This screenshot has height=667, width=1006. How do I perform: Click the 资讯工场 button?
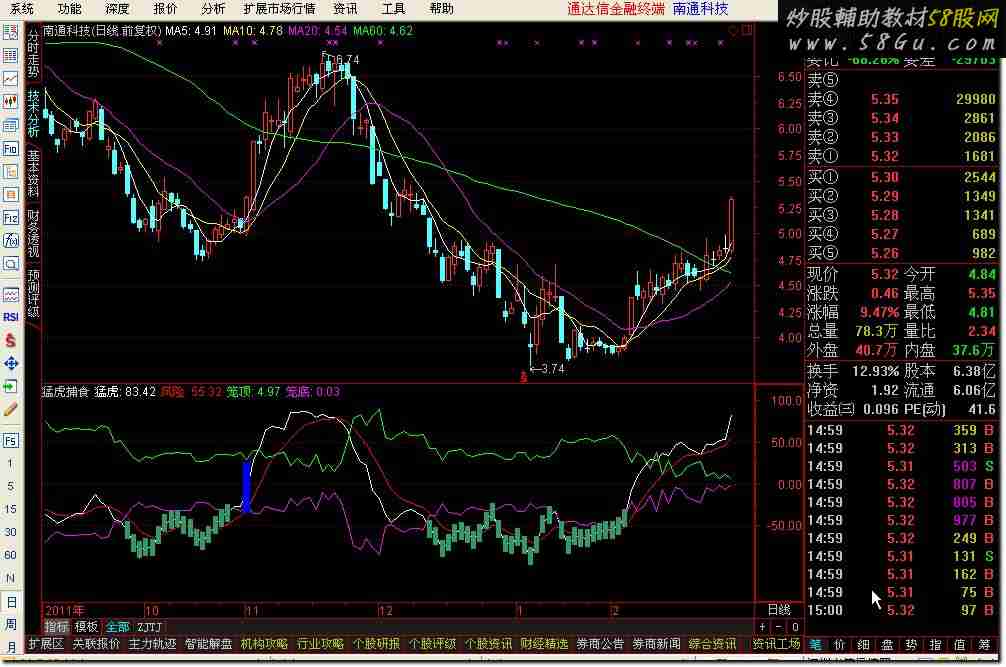coord(776,644)
